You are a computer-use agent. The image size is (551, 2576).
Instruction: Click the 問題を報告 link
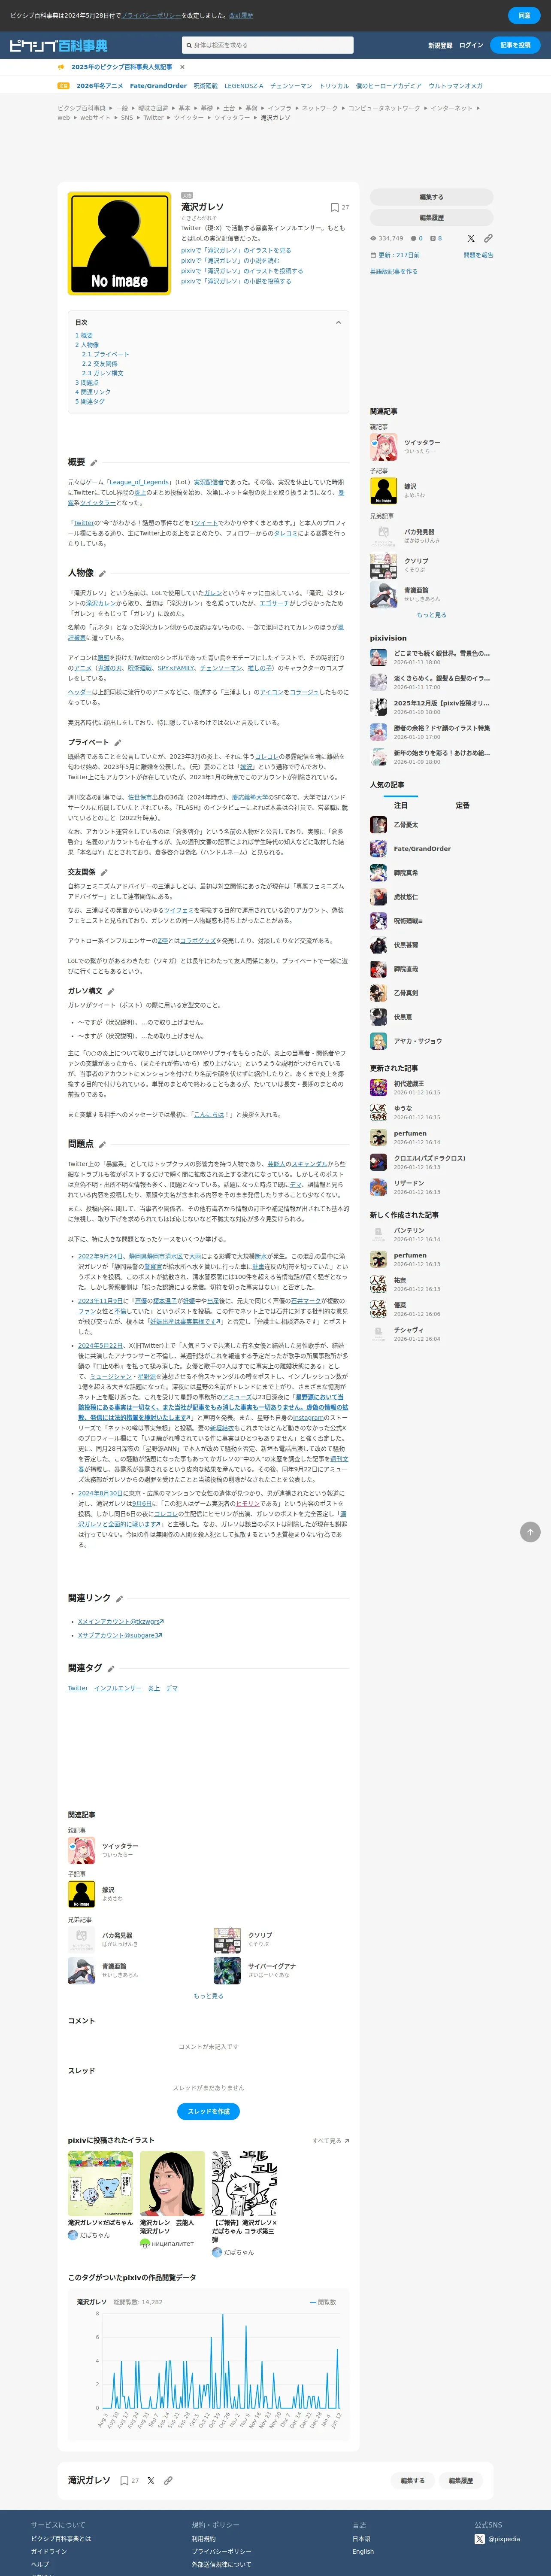[x=478, y=255]
